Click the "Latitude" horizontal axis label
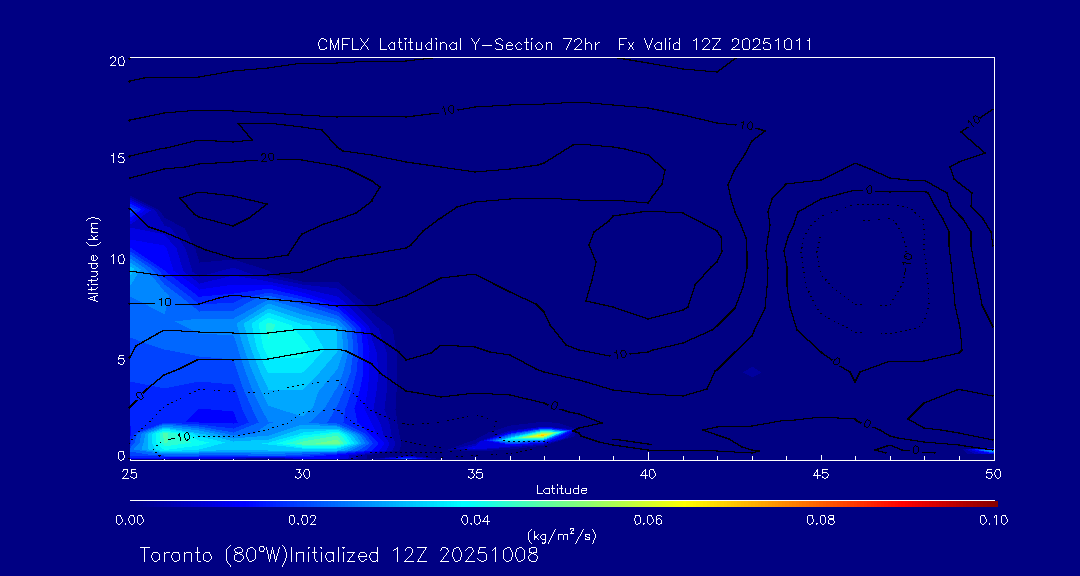This screenshot has width=1080, height=576. point(561,490)
